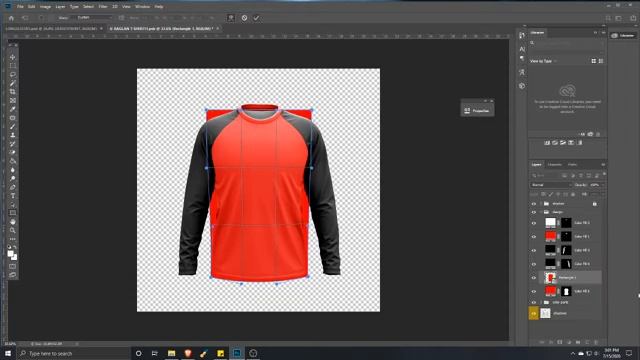Image resolution: width=640 pixels, height=360 pixels.
Task: Select the Rectangle shape tool
Action: coord(13,213)
